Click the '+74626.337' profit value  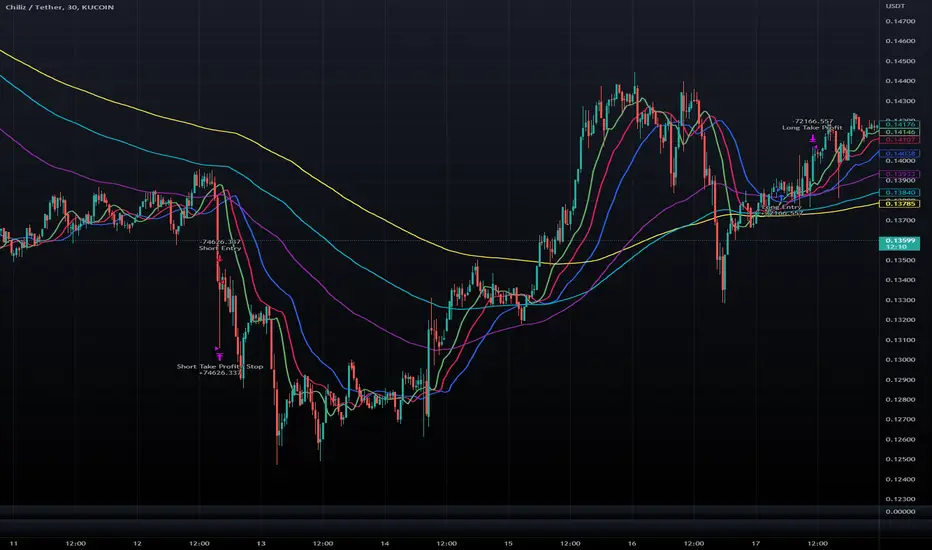tap(219, 373)
